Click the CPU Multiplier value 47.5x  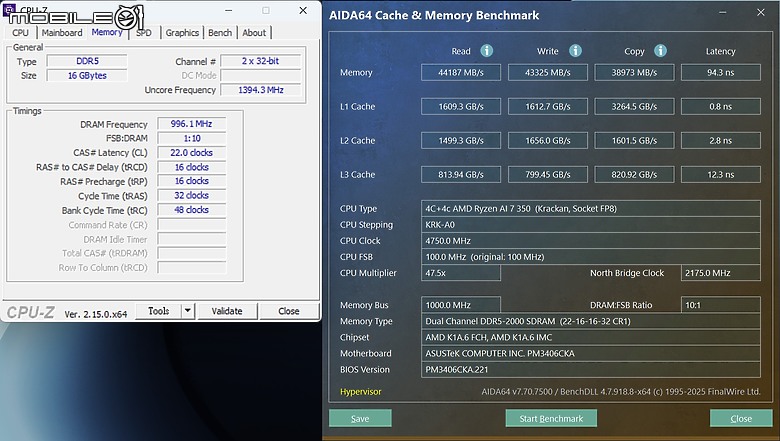pyautogui.click(x=461, y=273)
